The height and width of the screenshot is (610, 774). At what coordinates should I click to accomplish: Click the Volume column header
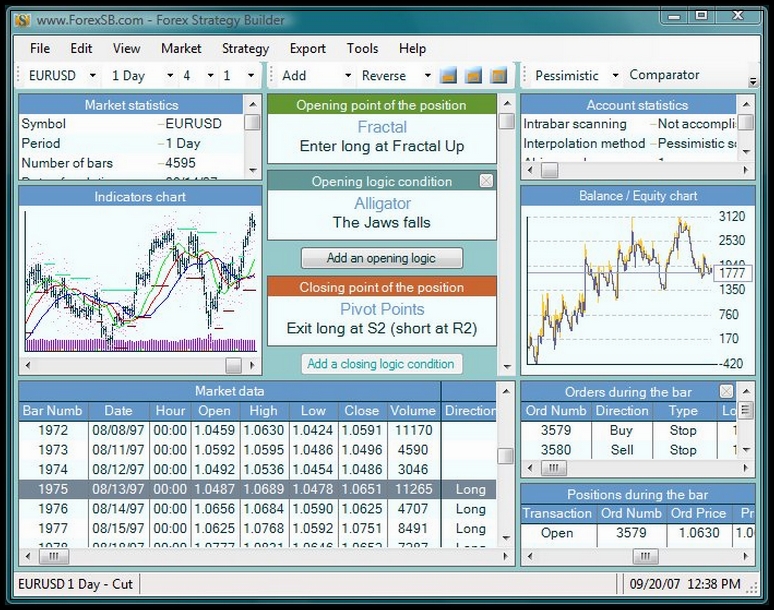tap(413, 411)
